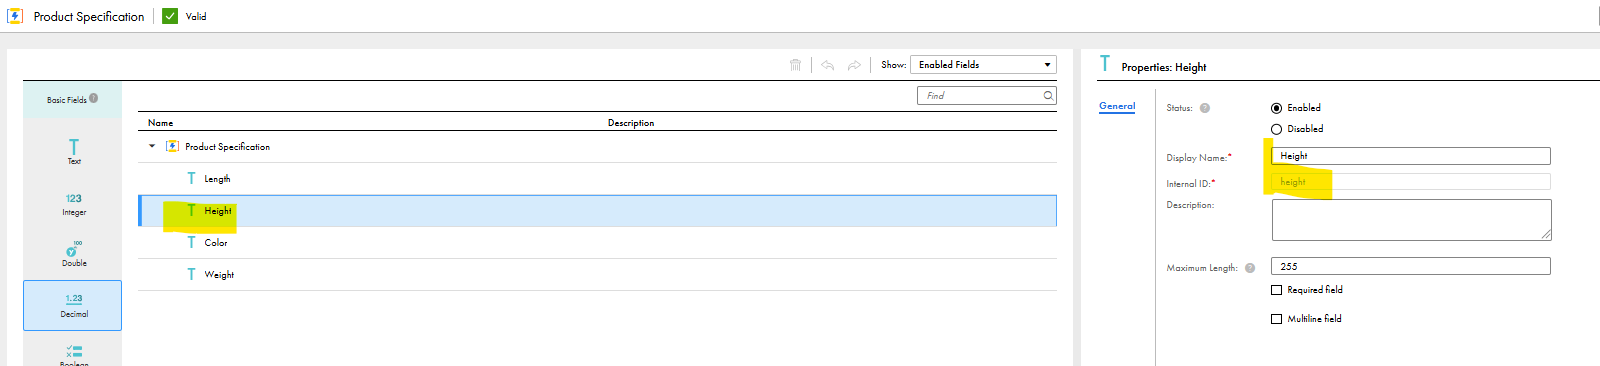Check the Required field checkbox
The height and width of the screenshot is (366, 1600).
1276,290
